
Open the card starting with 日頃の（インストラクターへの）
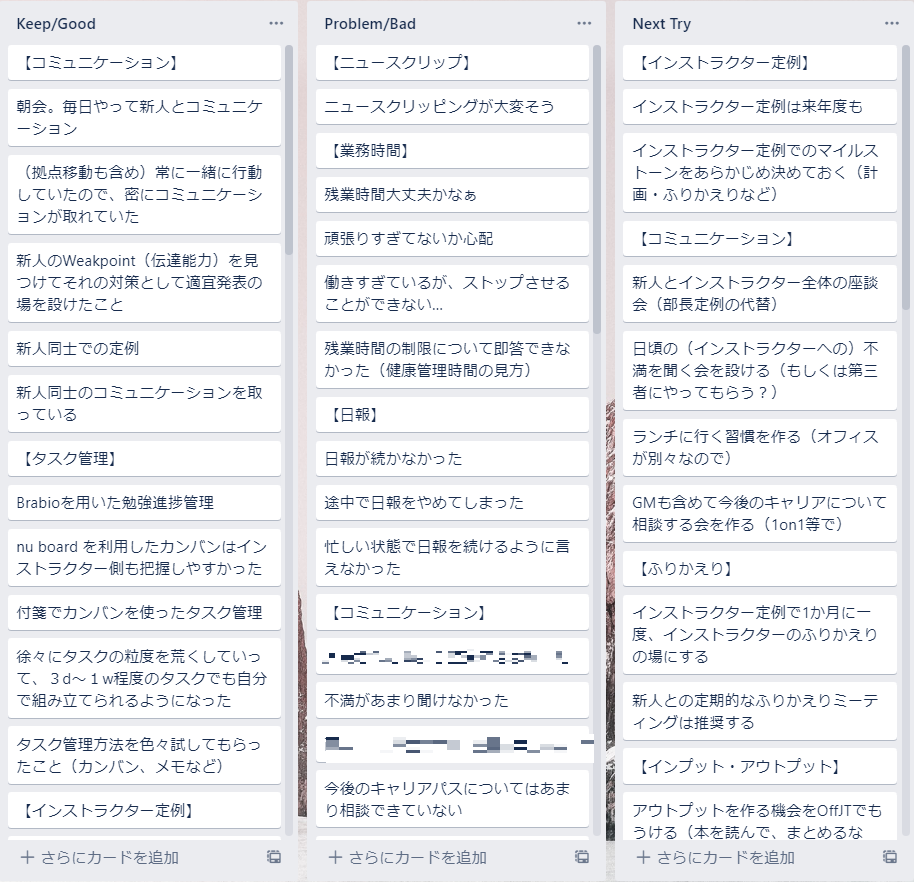[x=760, y=370]
